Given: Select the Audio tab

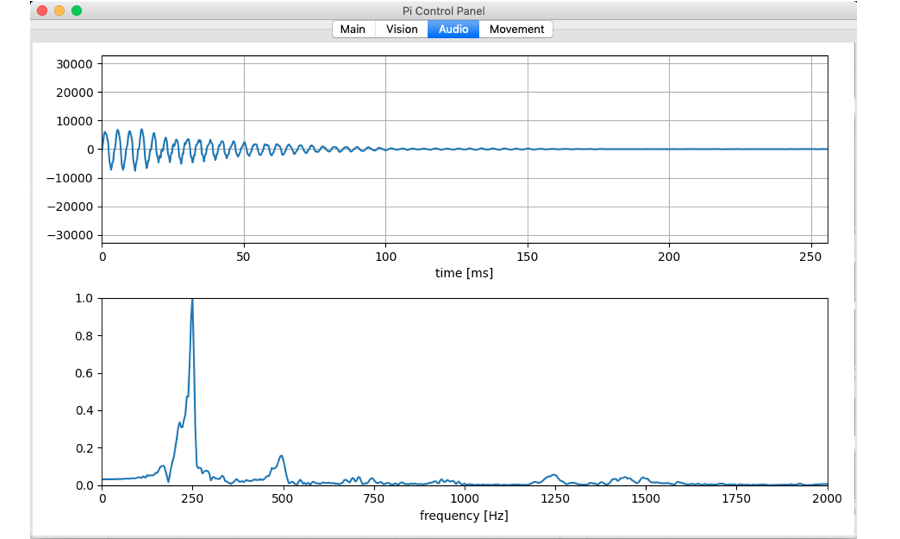Looking at the screenshot, I should coord(453,29).
